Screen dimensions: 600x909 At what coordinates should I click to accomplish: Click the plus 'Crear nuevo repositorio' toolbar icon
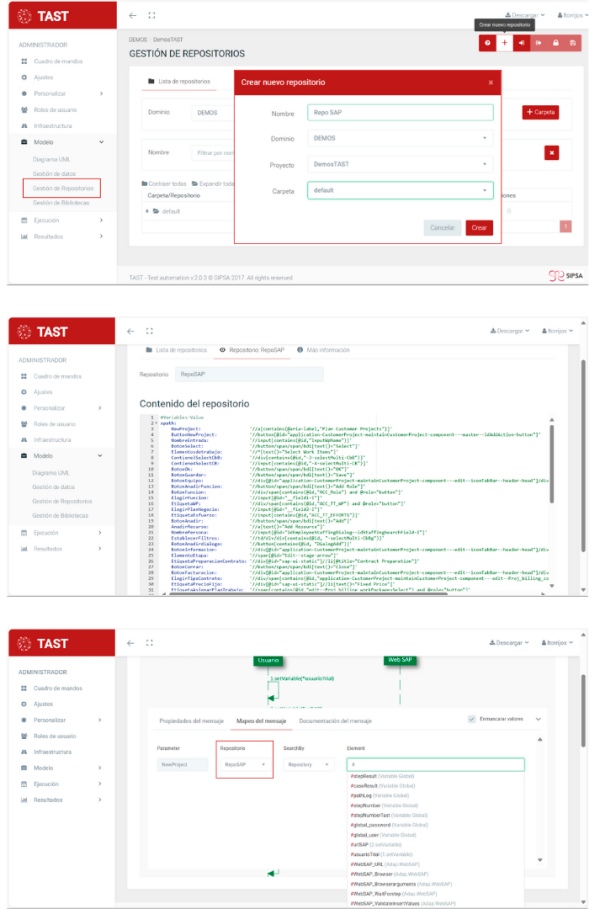click(504, 43)
